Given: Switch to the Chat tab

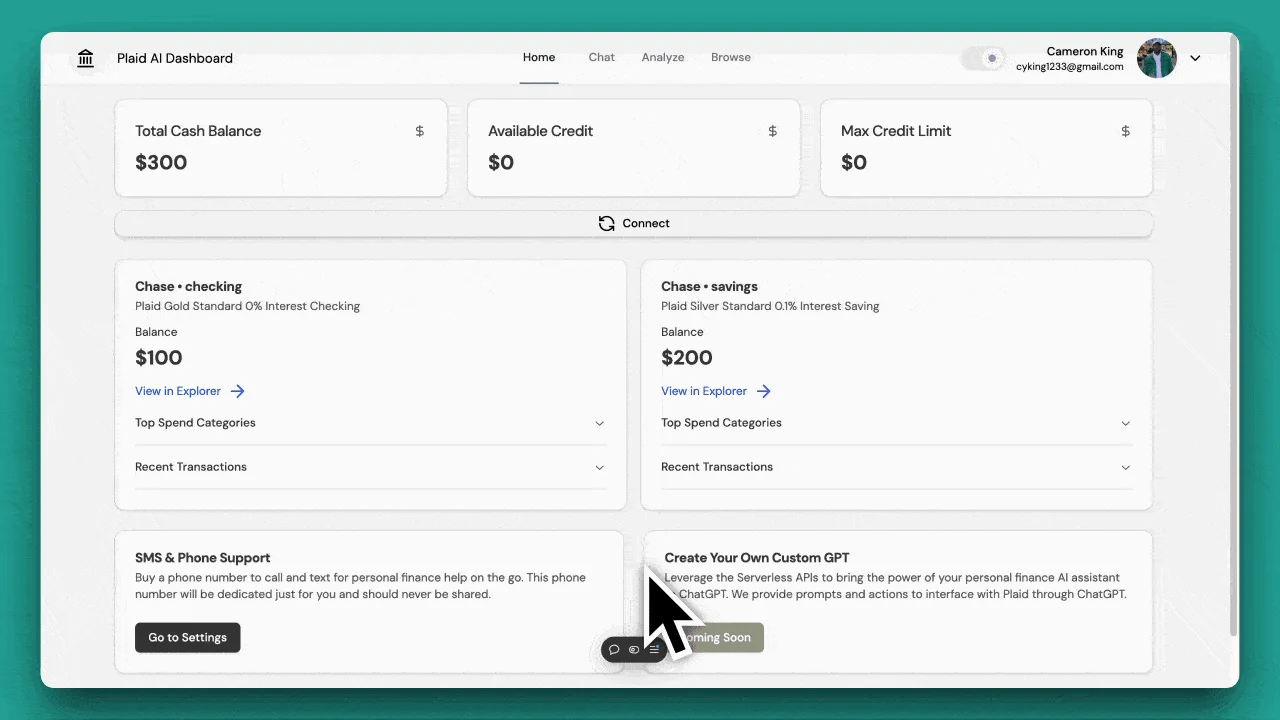Looking at the screenshot, I should click(x=602, y=58).
